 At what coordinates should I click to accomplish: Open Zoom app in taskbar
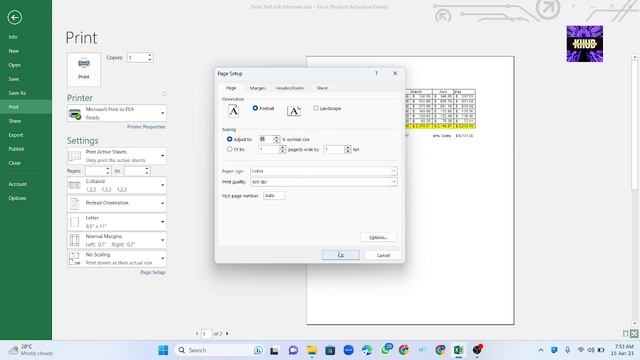click(349, 350)
